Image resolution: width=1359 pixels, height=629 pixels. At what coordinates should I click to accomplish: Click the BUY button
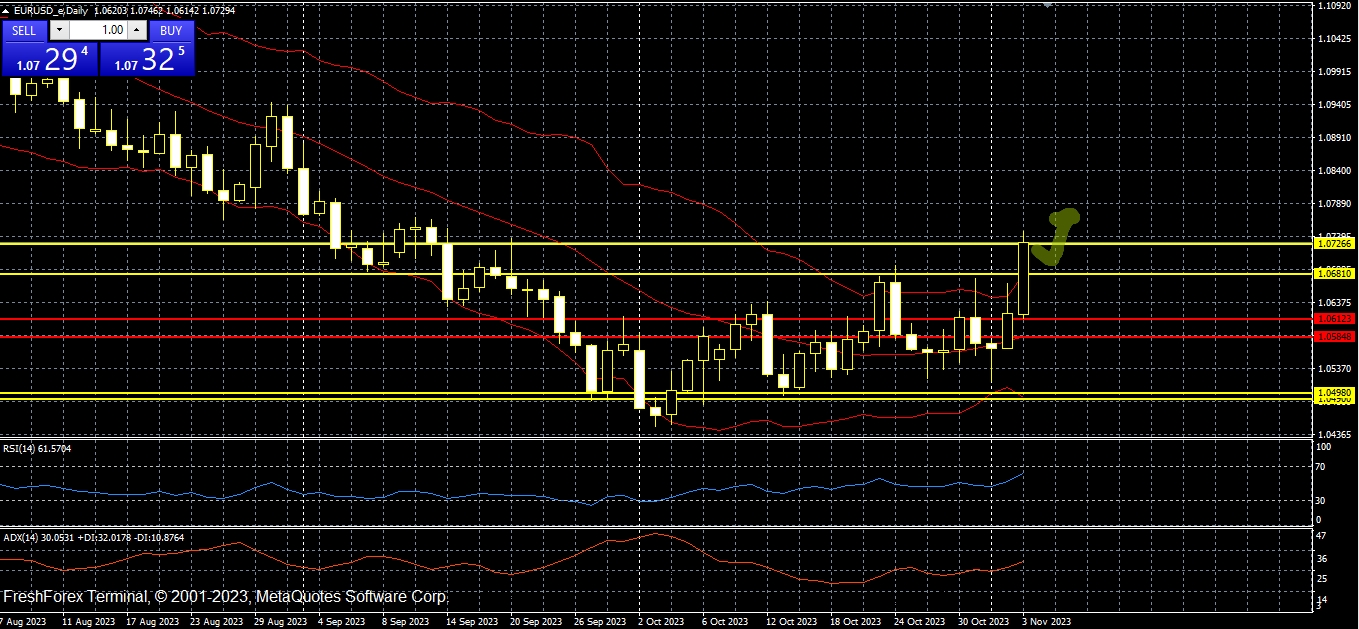171,31
